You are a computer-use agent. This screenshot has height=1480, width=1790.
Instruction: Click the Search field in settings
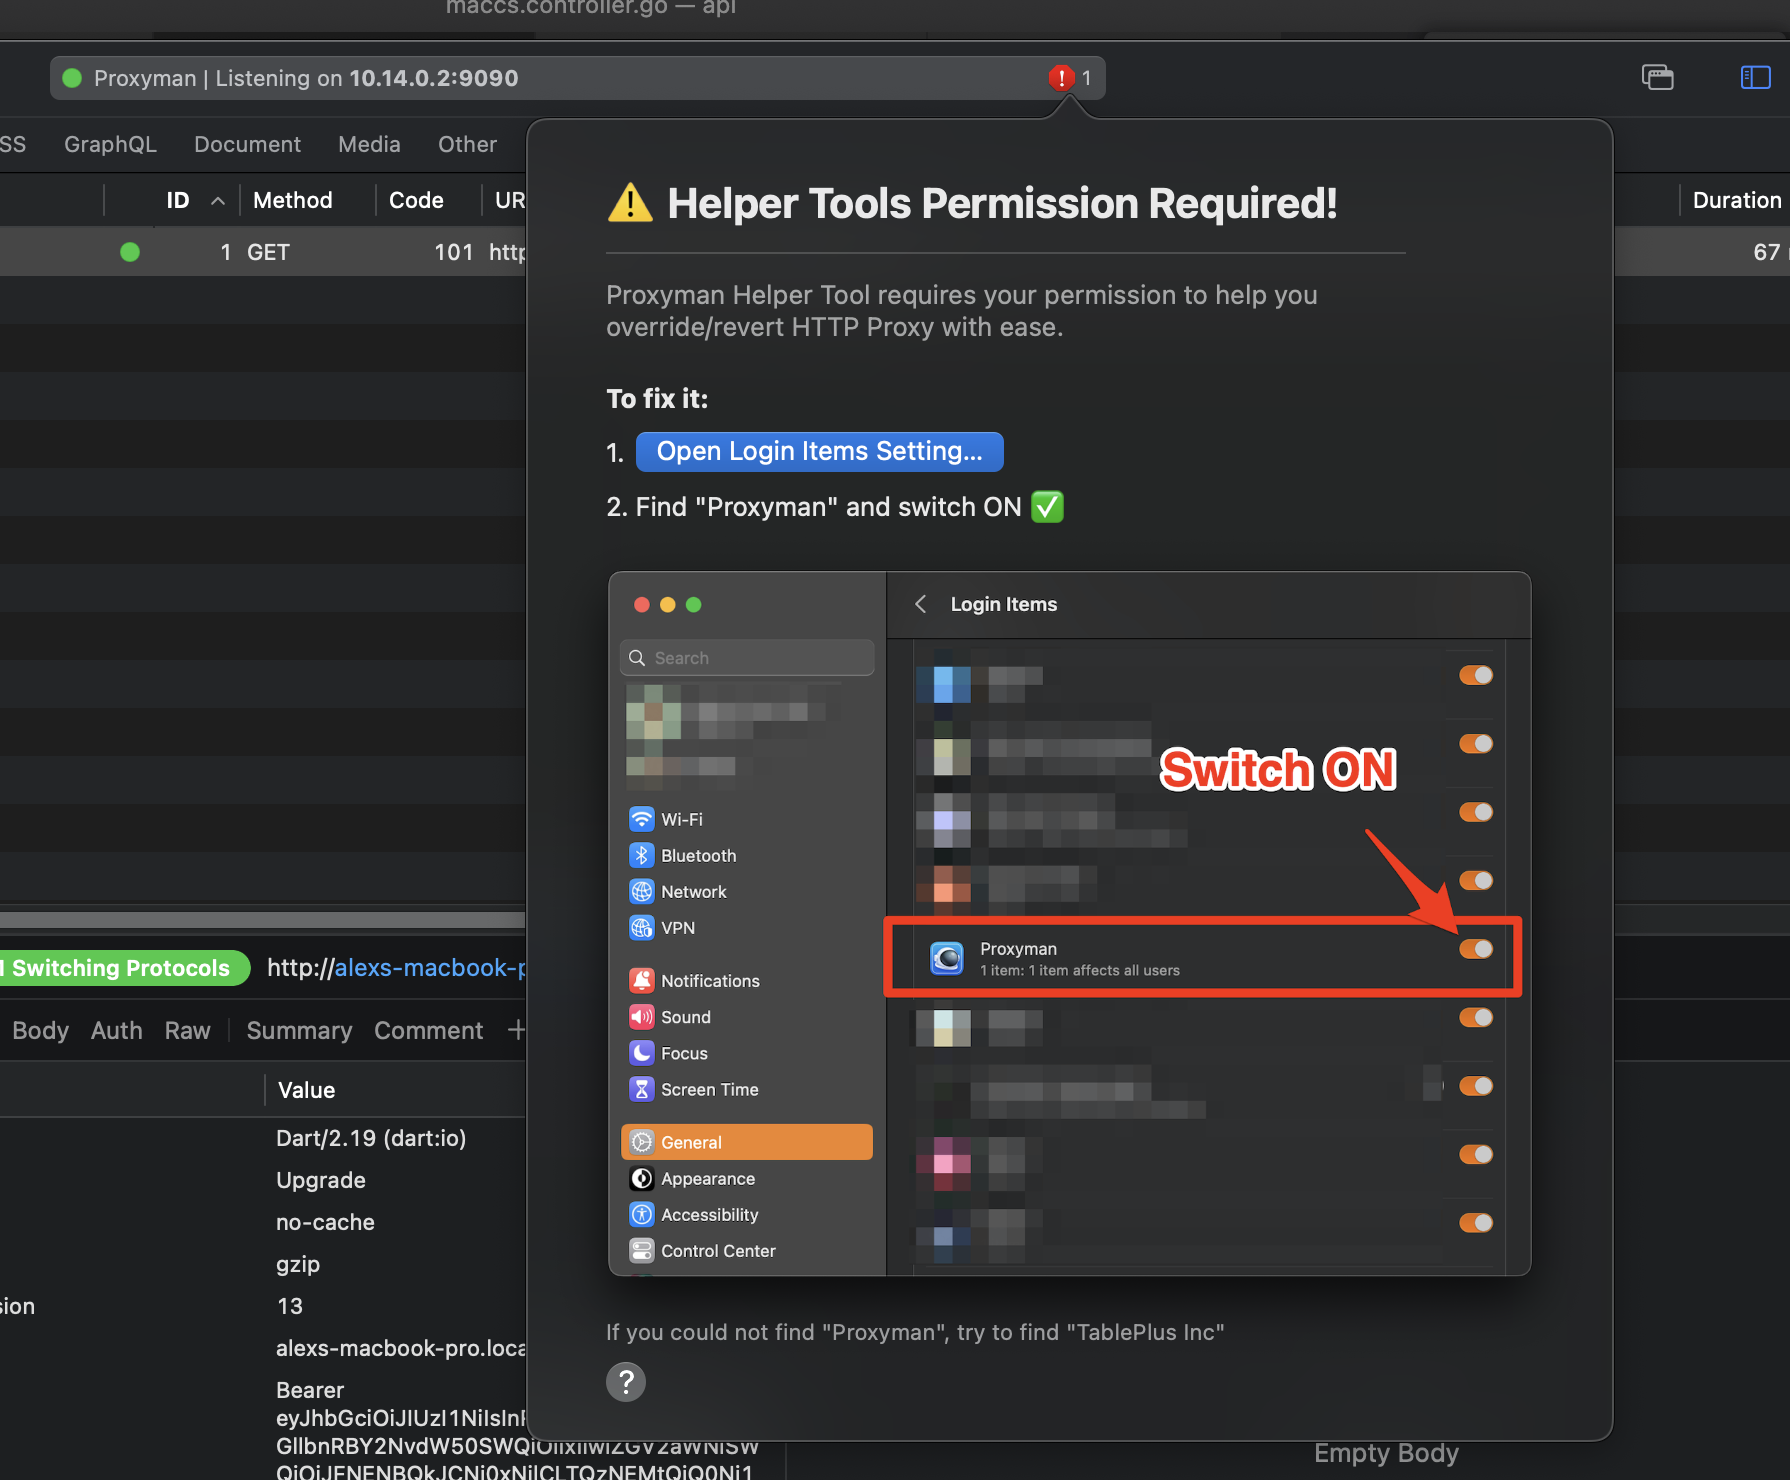(x=746, y=657)
